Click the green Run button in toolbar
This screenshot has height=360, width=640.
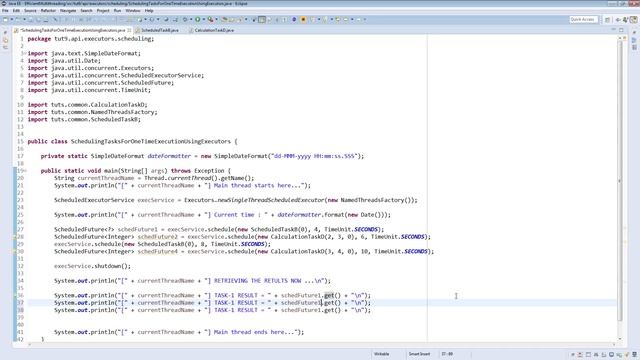[198, 19]
